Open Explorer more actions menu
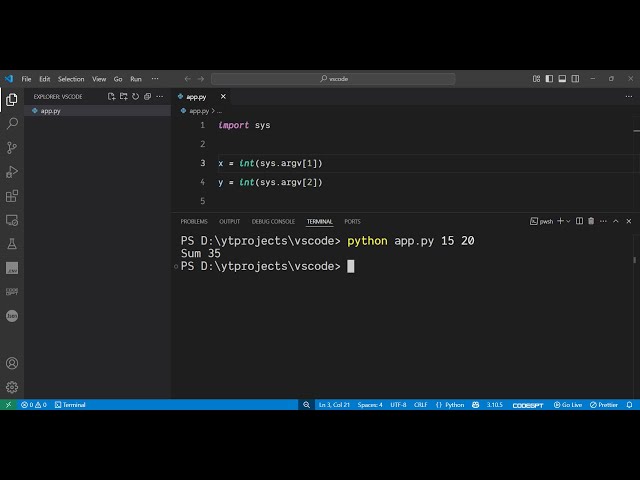The width and height of the screenshot is (640, 480). (x=160, y=96)
